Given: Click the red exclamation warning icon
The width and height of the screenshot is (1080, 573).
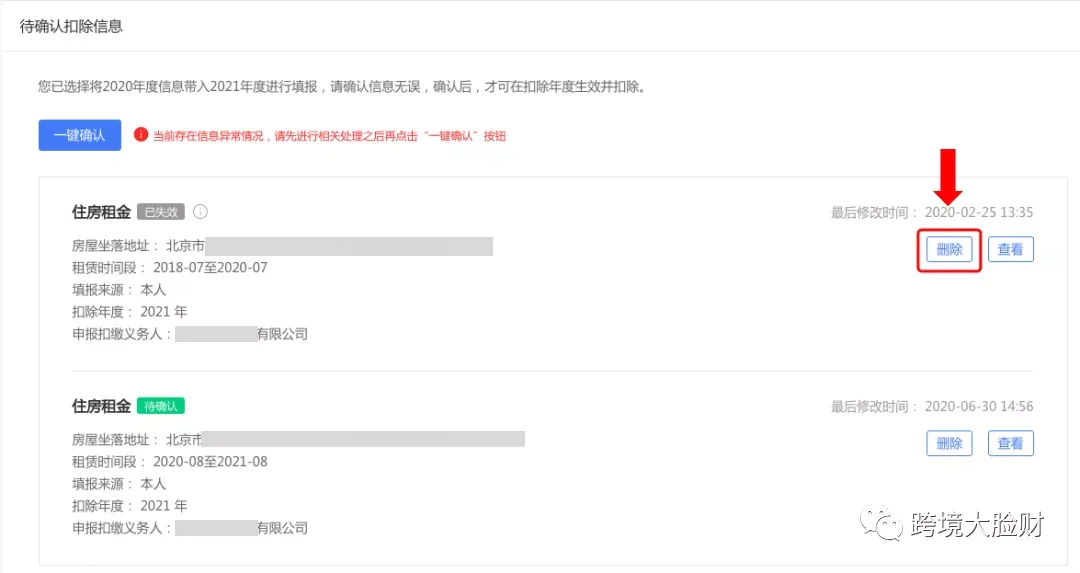Looking at the screenshot, I should (141, 134).
